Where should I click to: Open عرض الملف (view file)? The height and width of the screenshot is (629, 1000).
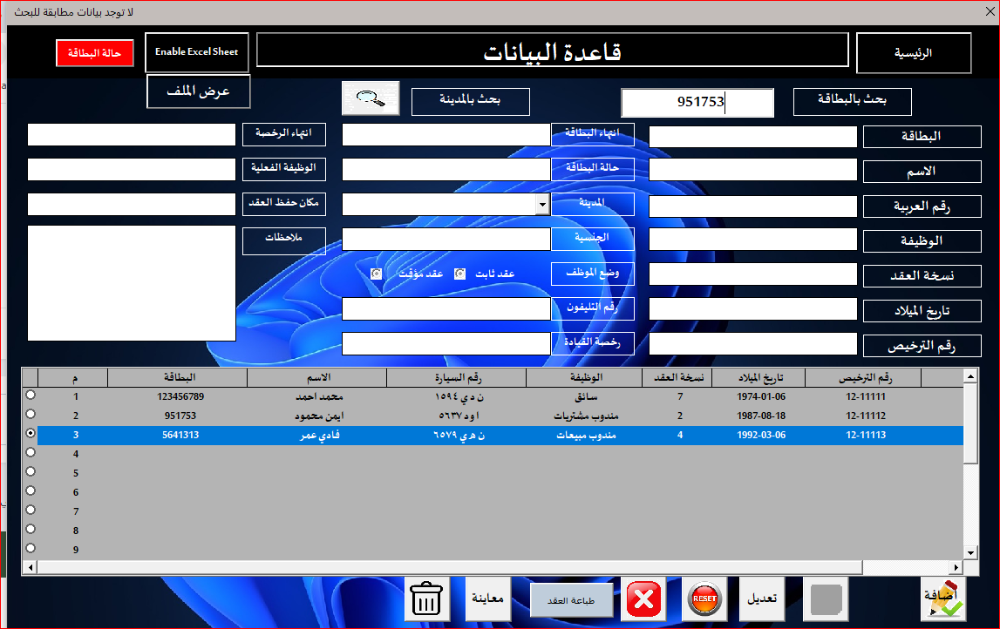point(198,91)
